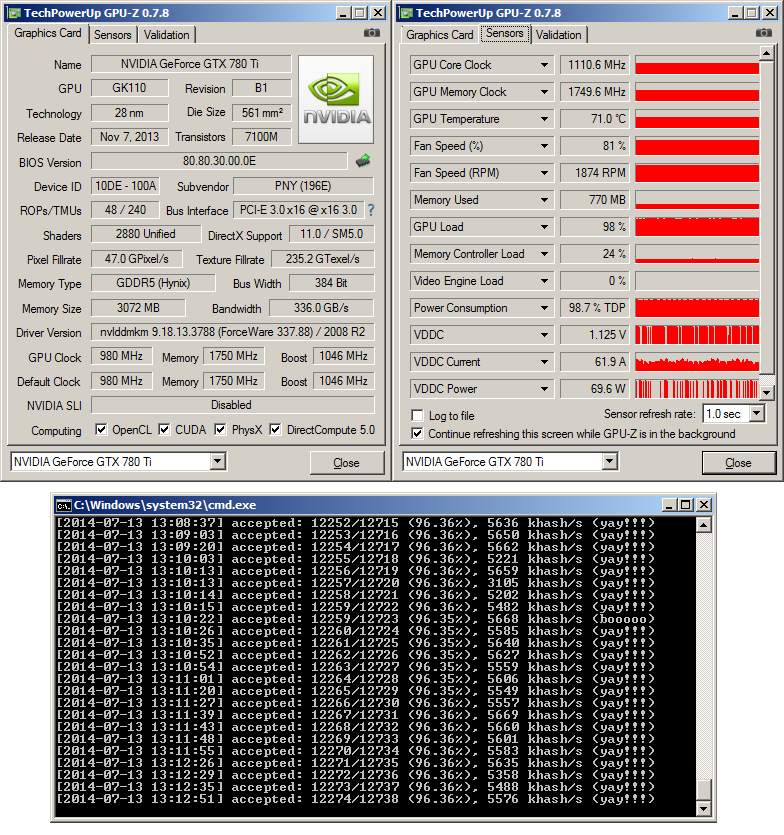Open the VDDC Power sensor dropdown
784x835 pixels.
544,389
